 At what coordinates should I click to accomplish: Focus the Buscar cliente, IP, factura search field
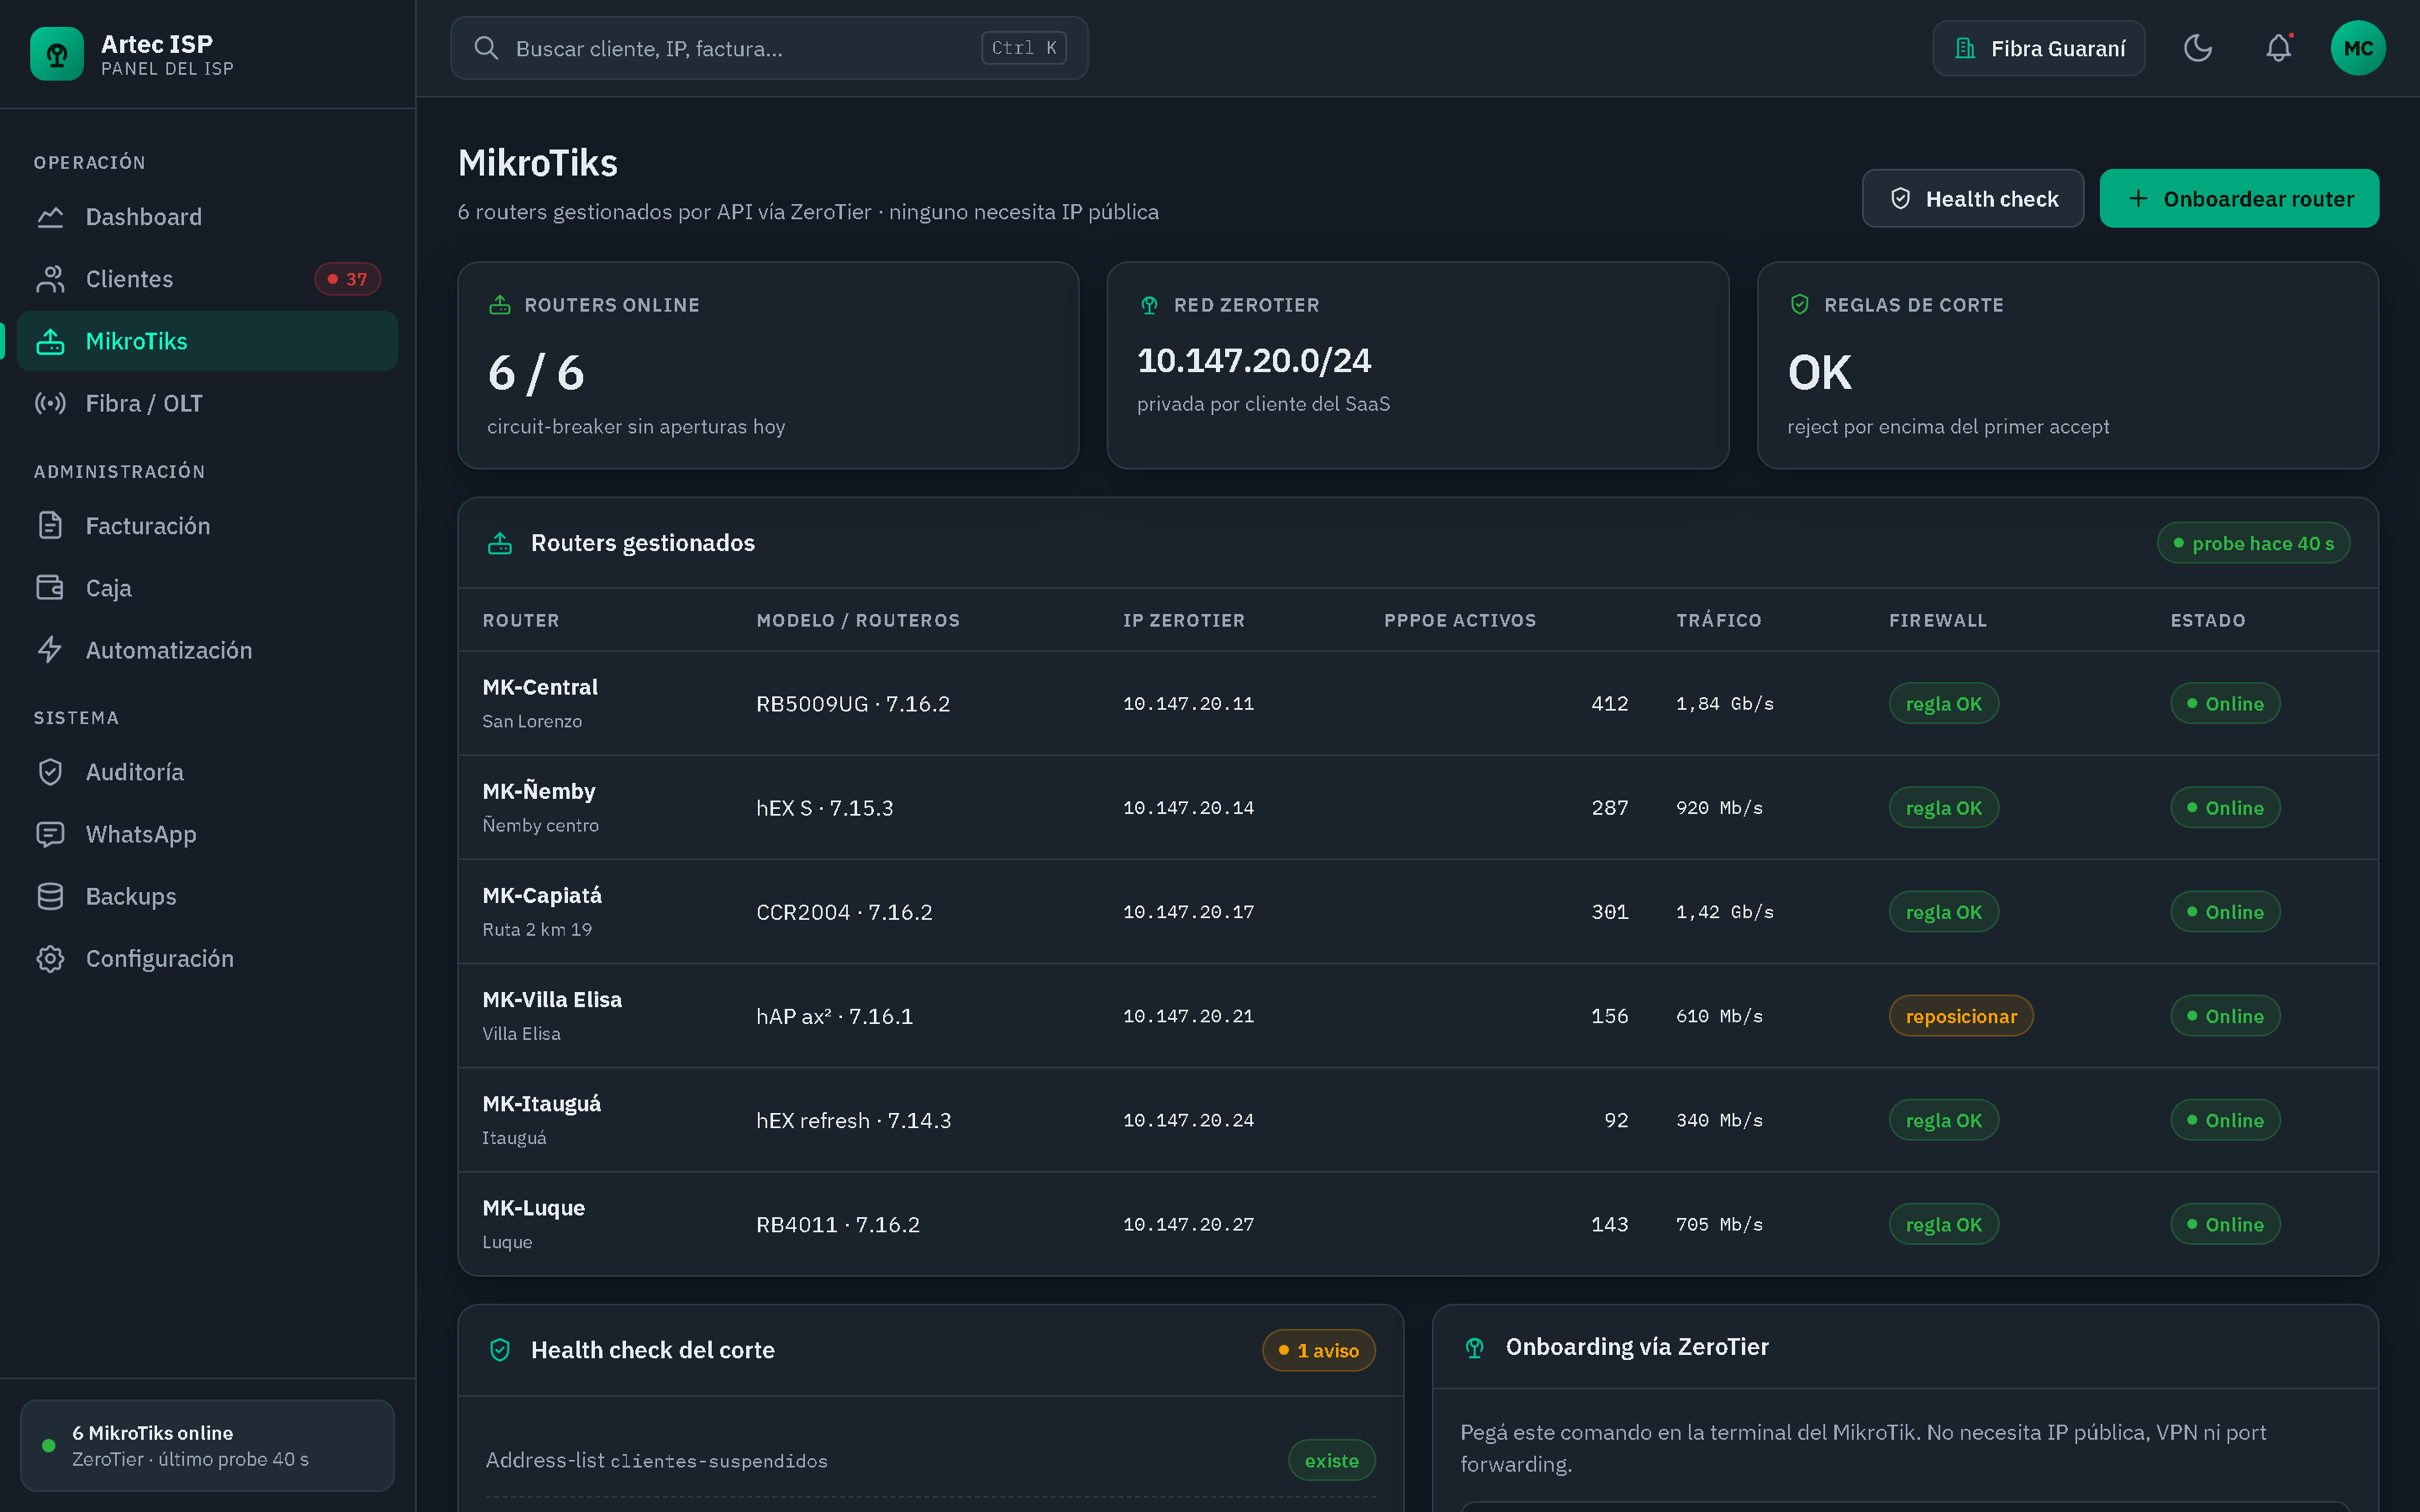[769, 48]
